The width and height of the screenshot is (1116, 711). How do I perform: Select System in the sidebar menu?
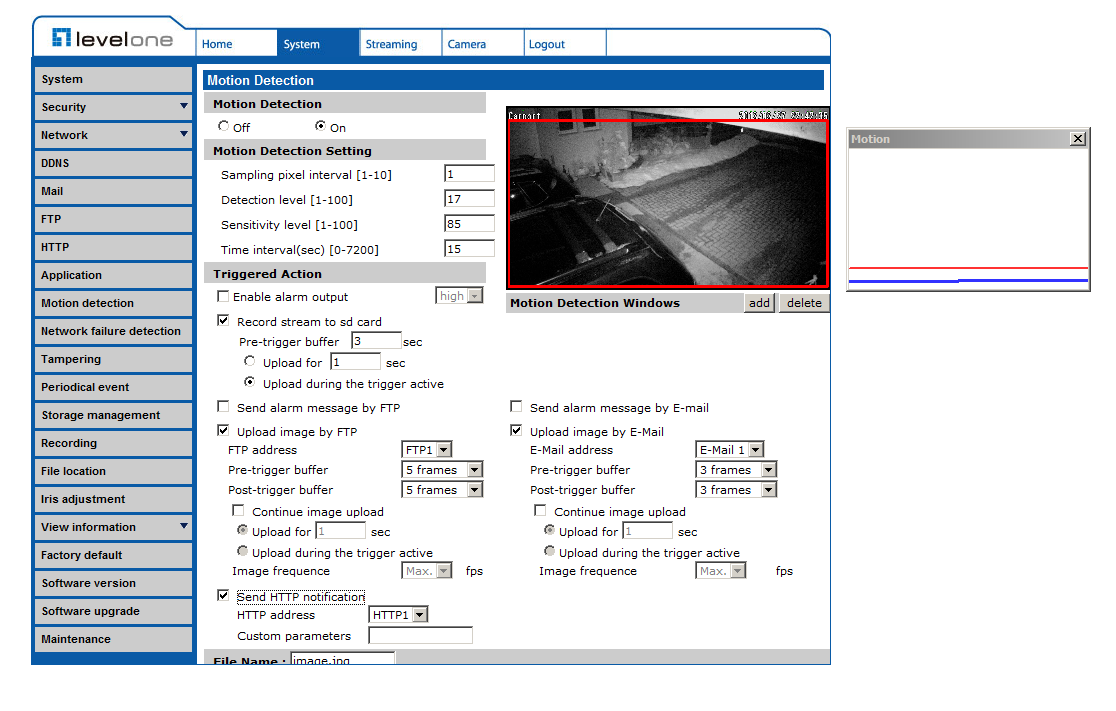pyautogui.click(x=113, y=79)
